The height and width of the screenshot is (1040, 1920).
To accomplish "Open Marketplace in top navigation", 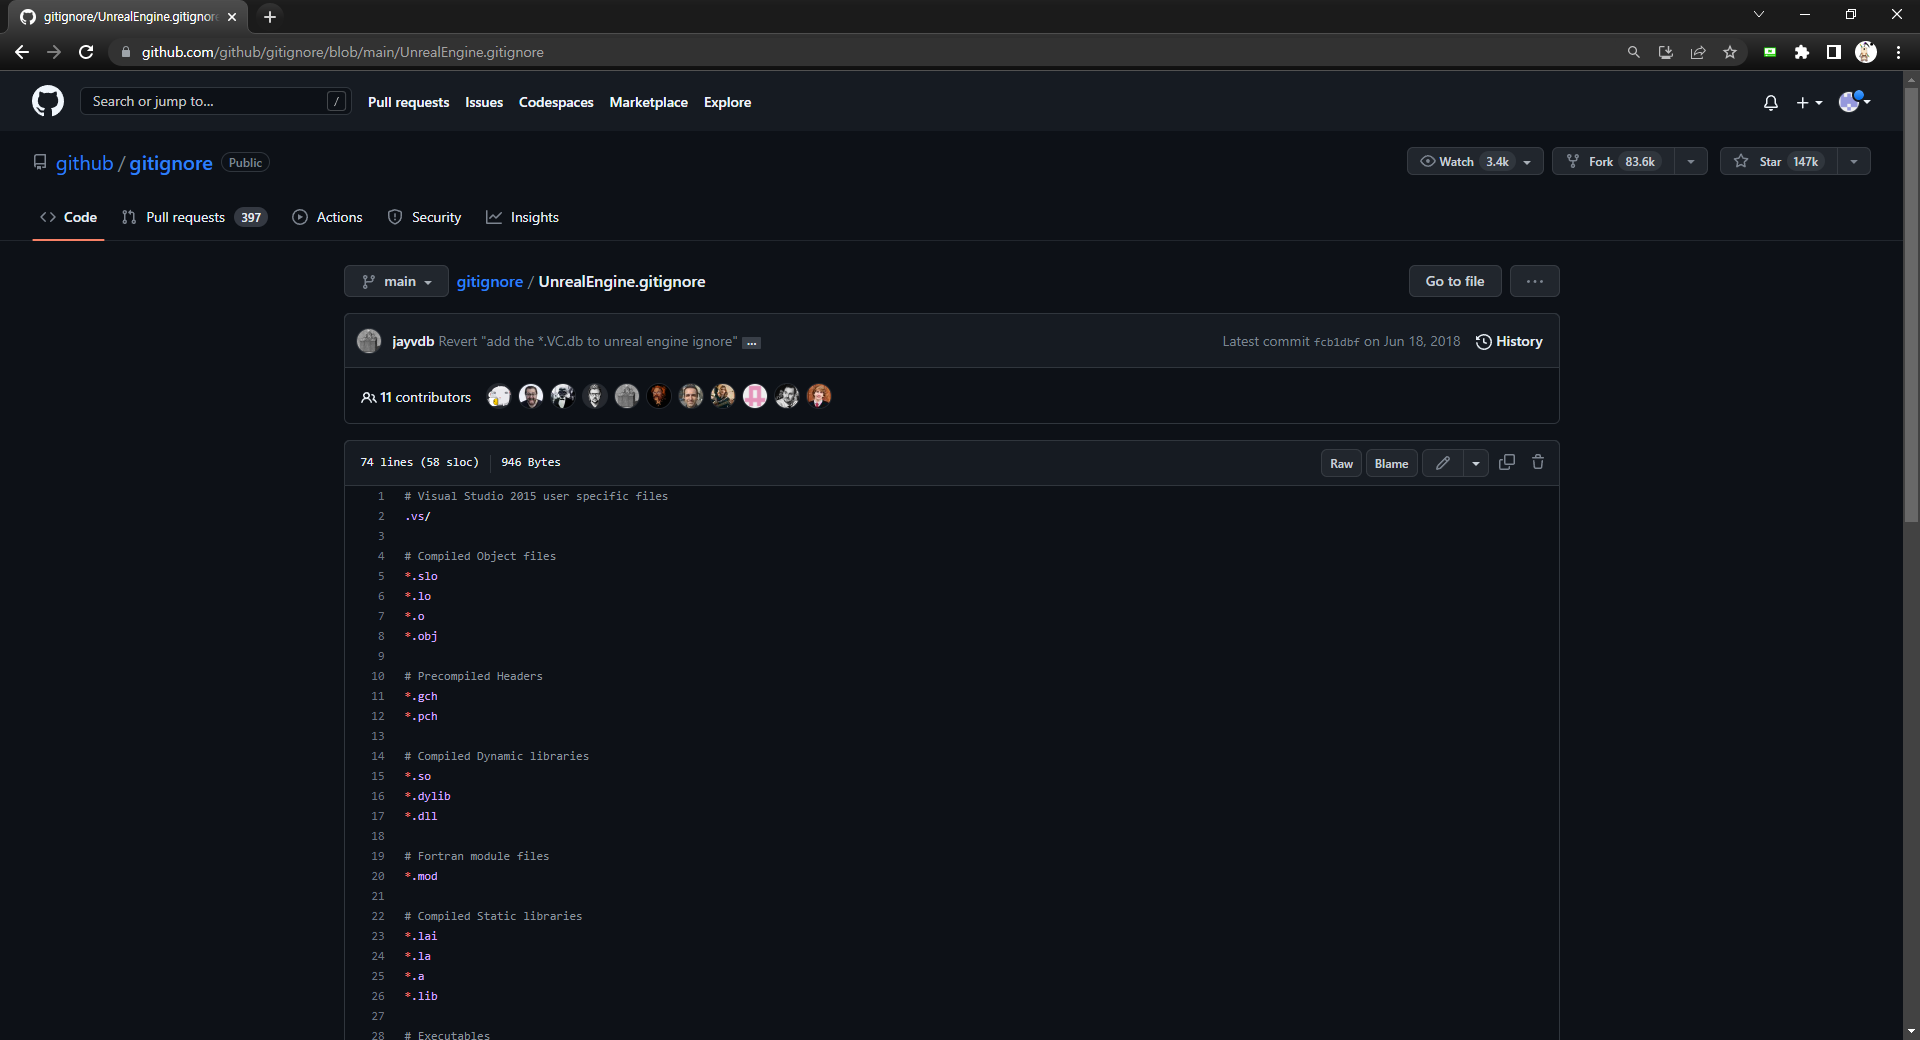I will (x=649, y=102).
